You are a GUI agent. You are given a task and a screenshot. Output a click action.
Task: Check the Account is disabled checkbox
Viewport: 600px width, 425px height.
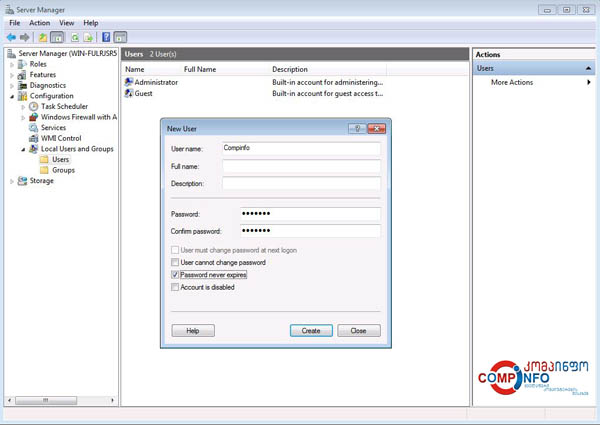tap(175, 287)
